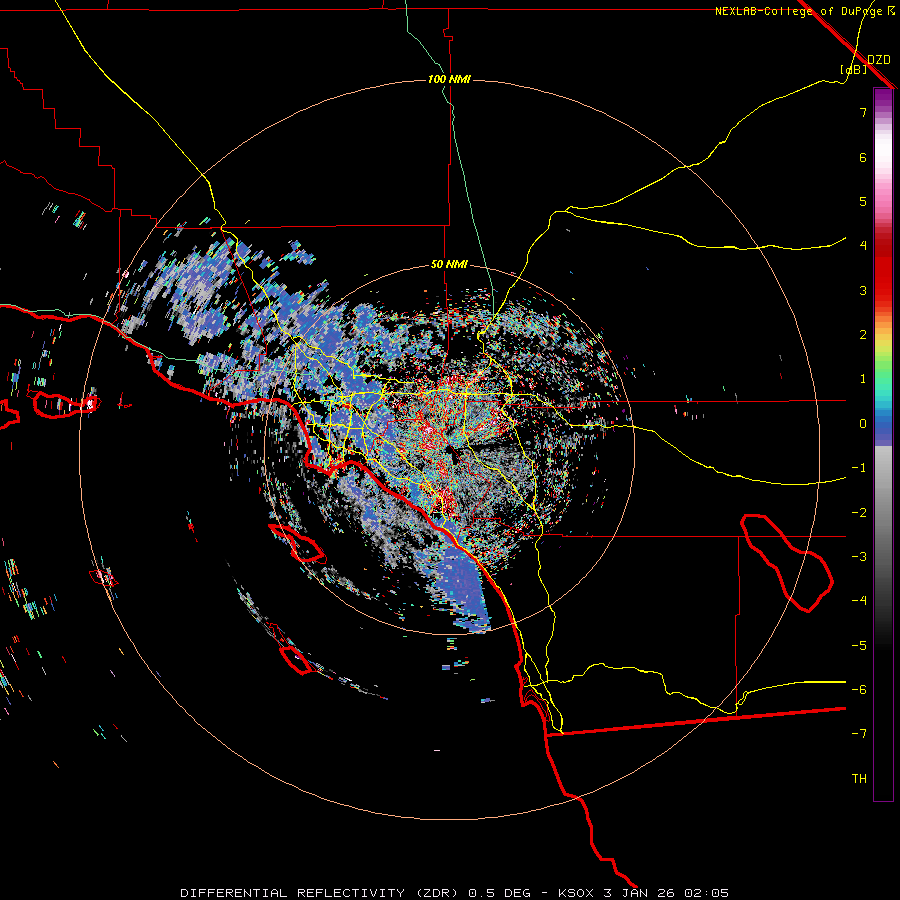The width and height of the screenshot is (900, 900).
Task: Select the 2 dB value on the legend
Action: pos(863,335)
